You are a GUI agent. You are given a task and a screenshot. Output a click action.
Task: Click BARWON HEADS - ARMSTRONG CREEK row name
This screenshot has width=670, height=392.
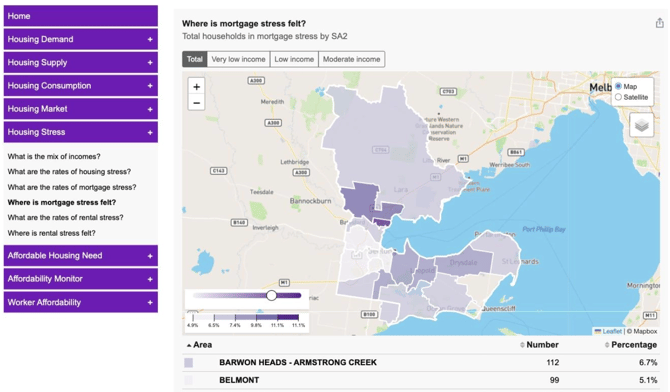pyautogui.click(x=298, y=363)
